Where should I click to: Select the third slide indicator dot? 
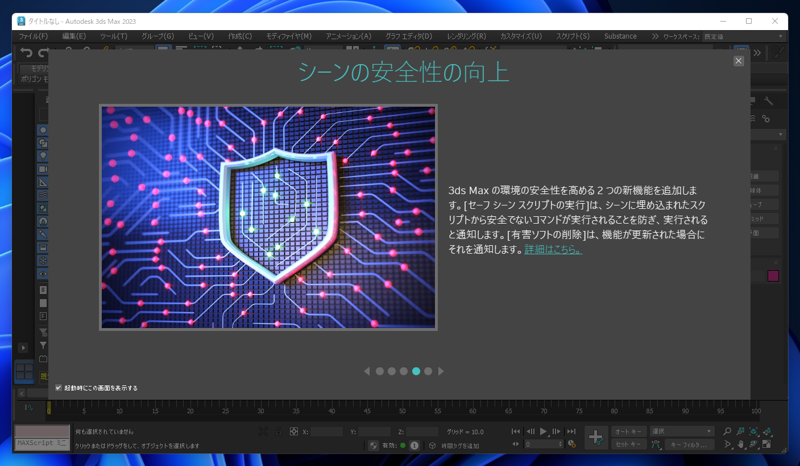pos(404,372)
